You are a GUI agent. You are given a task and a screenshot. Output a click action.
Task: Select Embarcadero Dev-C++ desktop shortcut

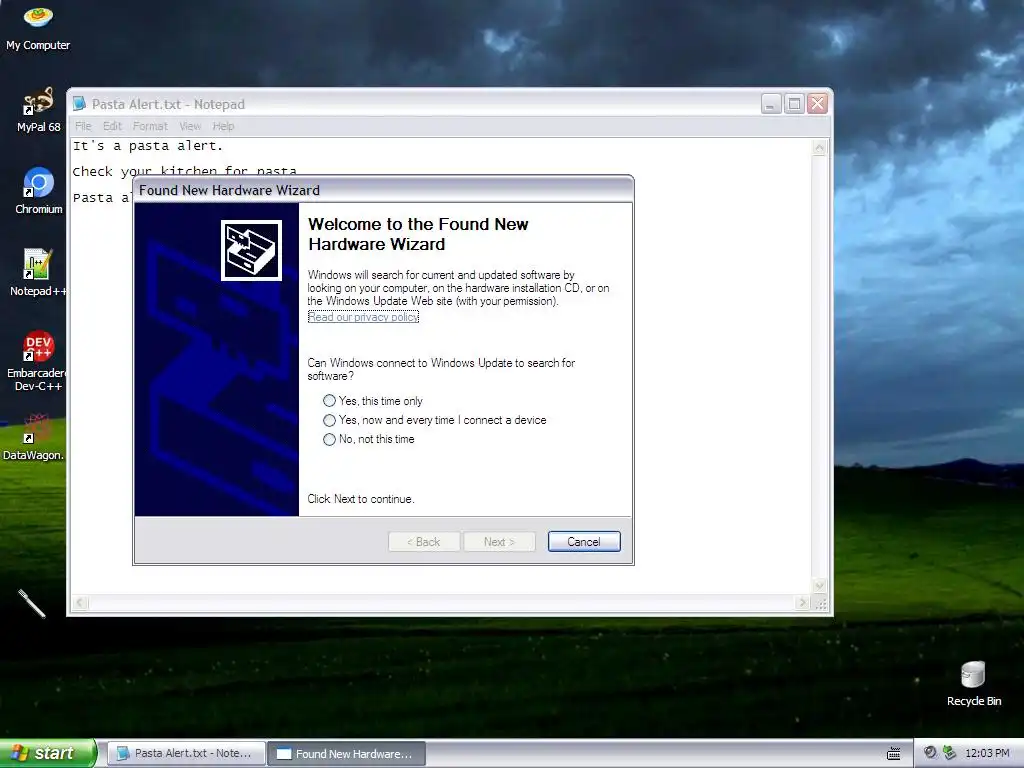click(38, 360)
